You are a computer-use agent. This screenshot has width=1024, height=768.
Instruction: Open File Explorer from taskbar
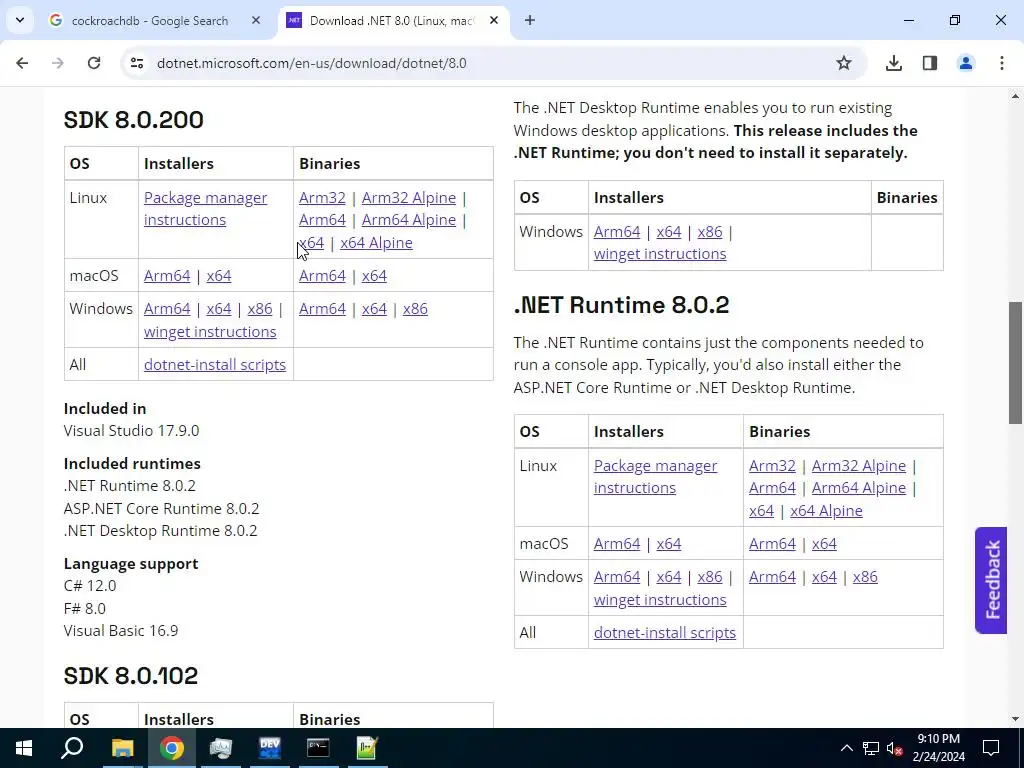pyautogui.click(x=122, y=748)
